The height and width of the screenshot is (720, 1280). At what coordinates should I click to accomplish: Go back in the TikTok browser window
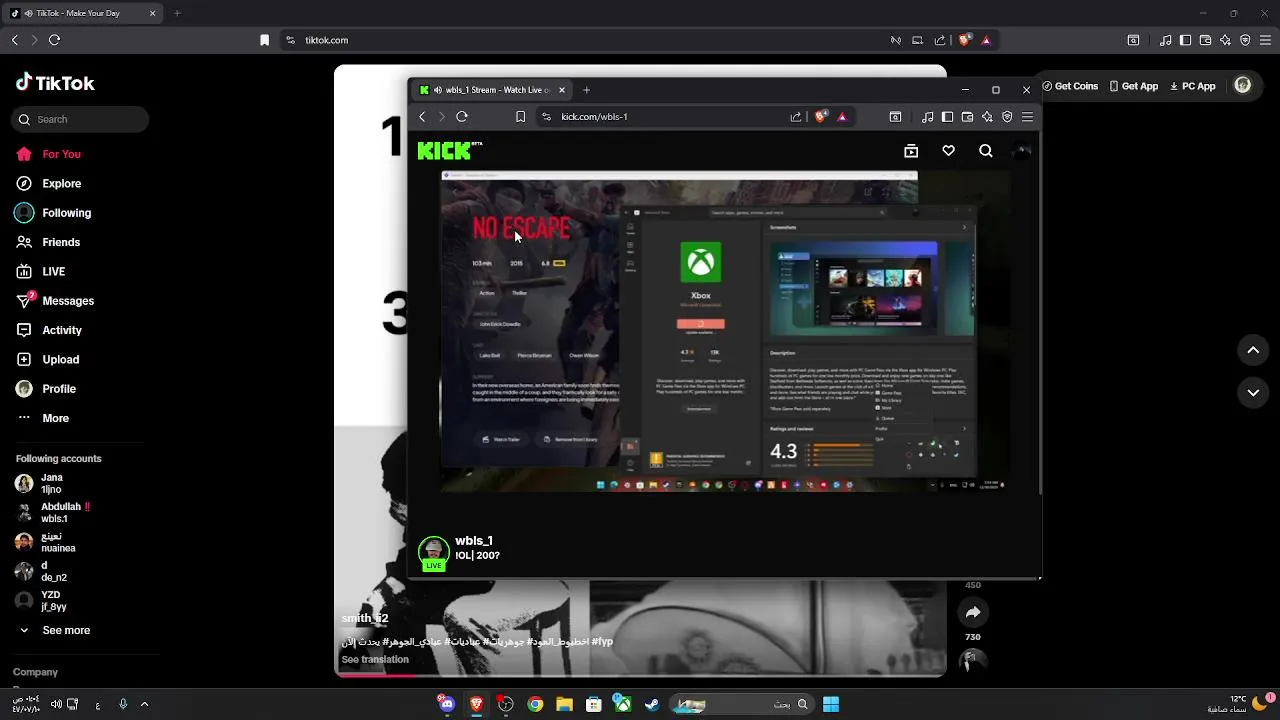[x=14, y=40]
